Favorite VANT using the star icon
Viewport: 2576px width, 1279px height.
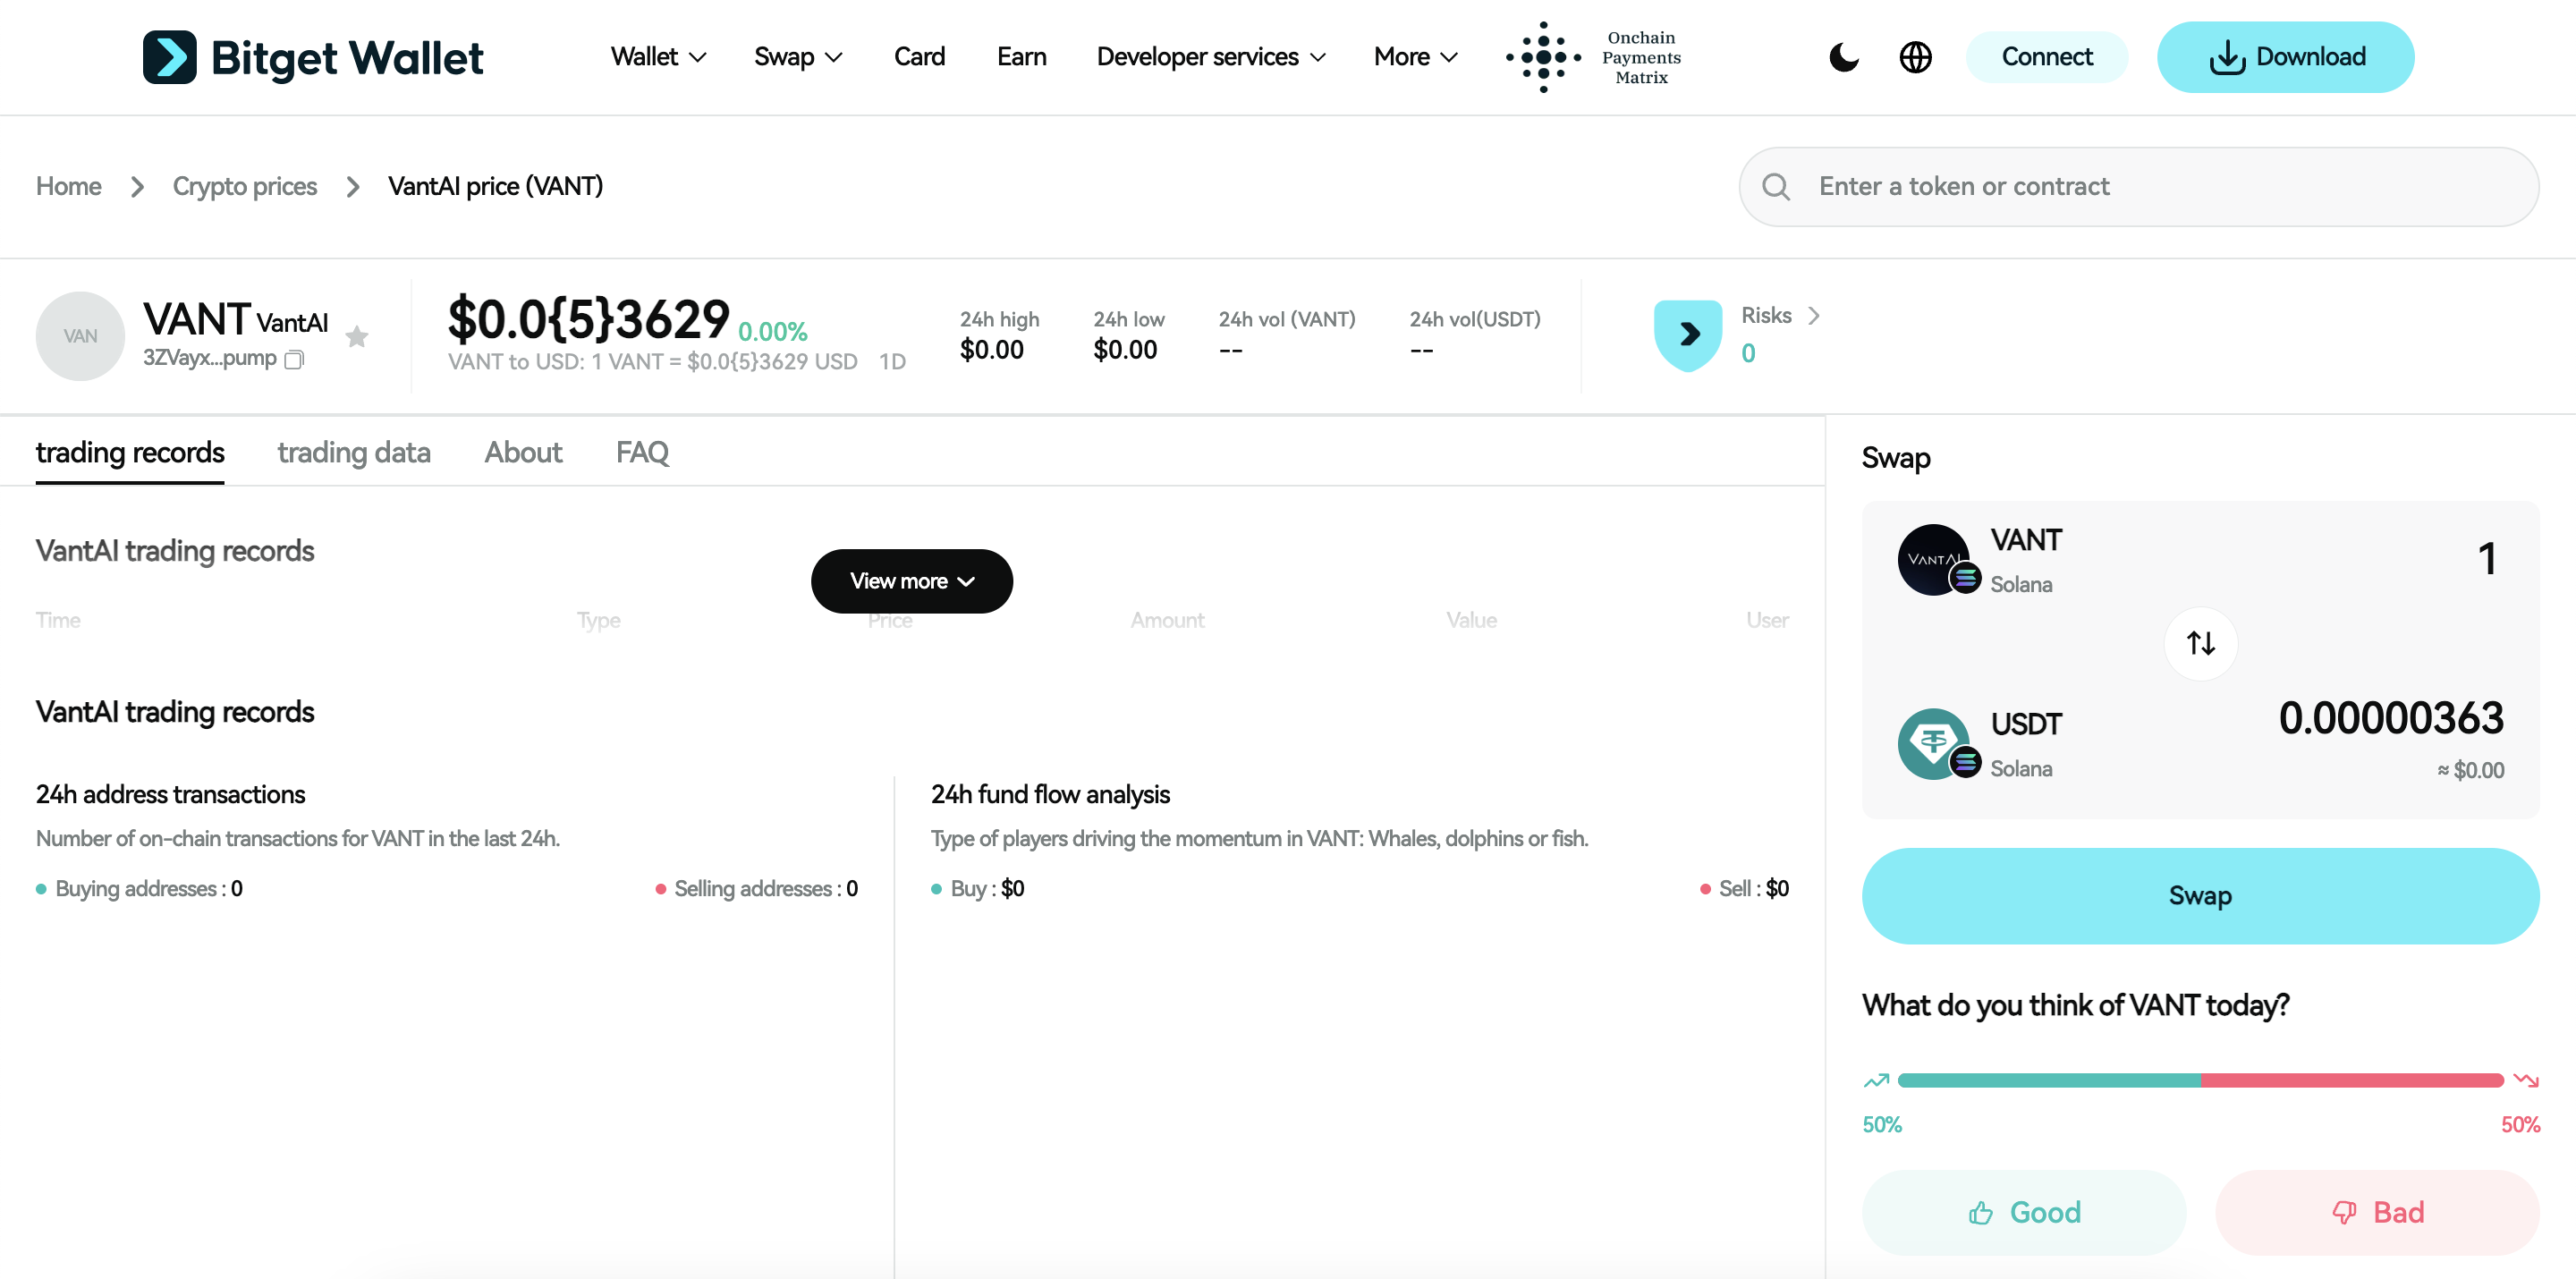coord(357,336)
